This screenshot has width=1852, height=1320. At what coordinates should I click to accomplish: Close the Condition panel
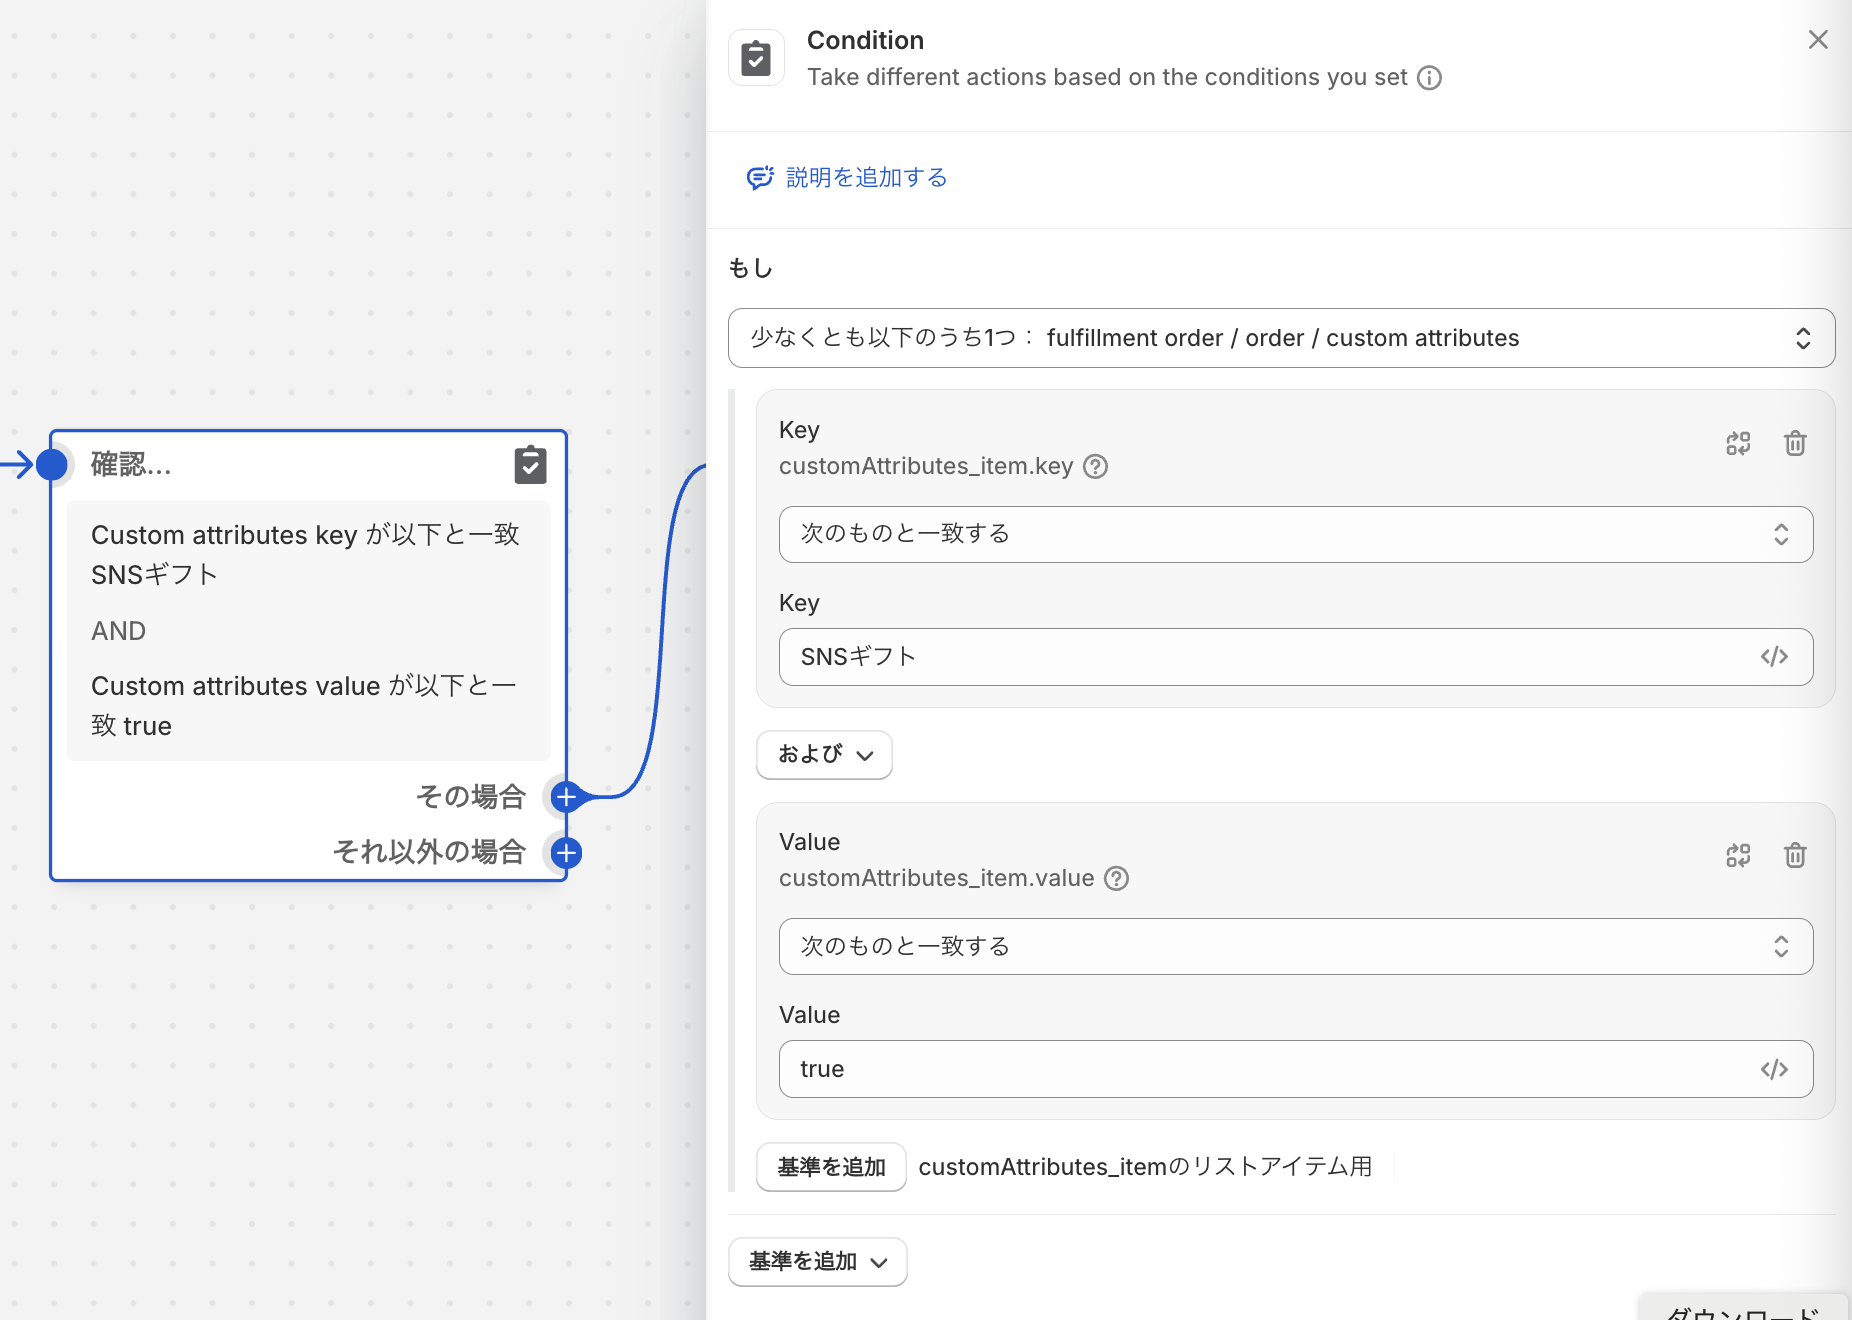click(1818, 40)
